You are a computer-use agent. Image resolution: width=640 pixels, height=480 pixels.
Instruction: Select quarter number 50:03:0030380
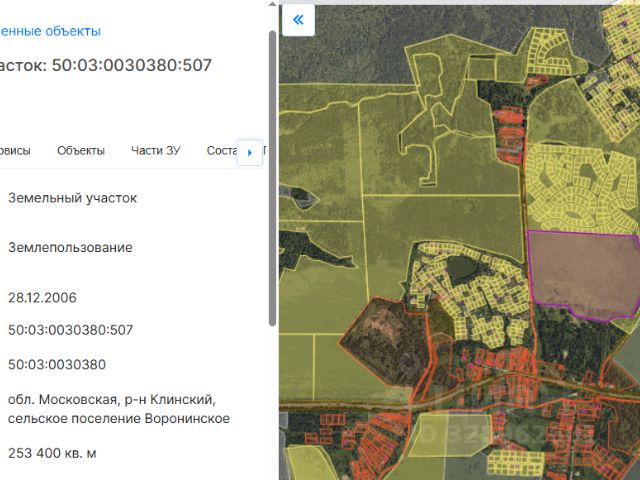[57, 364]
